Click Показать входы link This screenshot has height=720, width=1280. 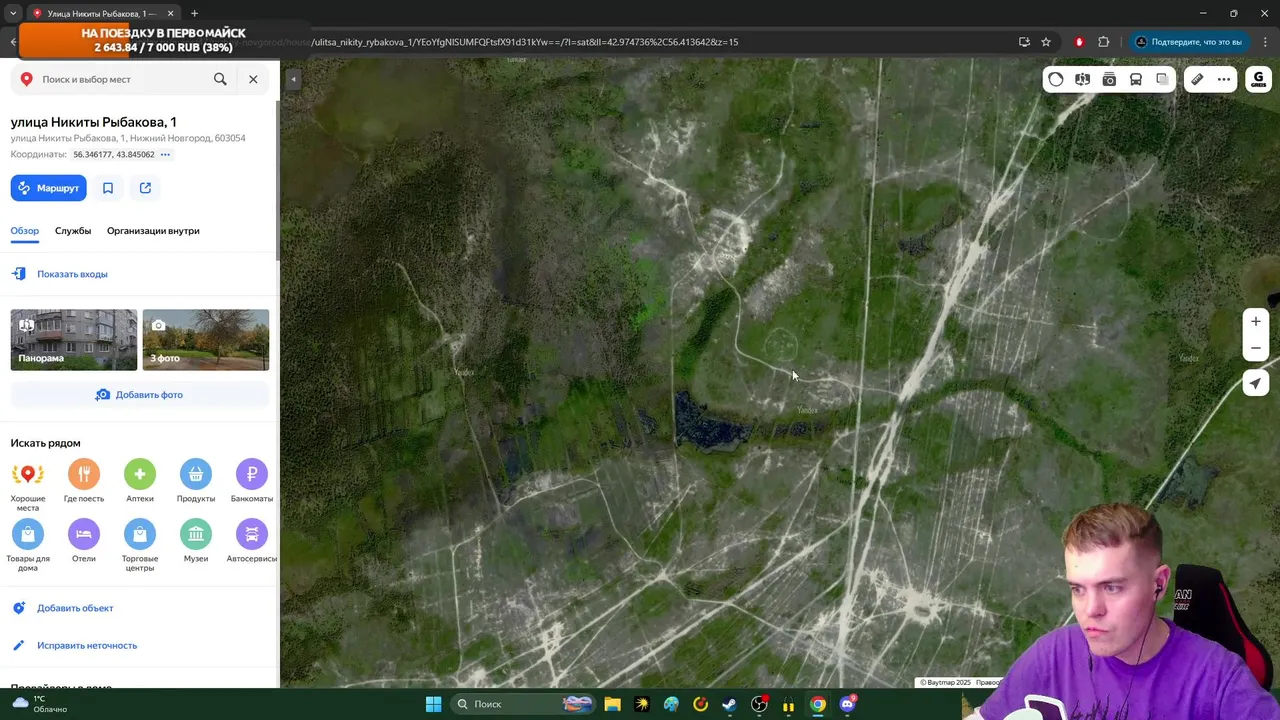(72, 274)
